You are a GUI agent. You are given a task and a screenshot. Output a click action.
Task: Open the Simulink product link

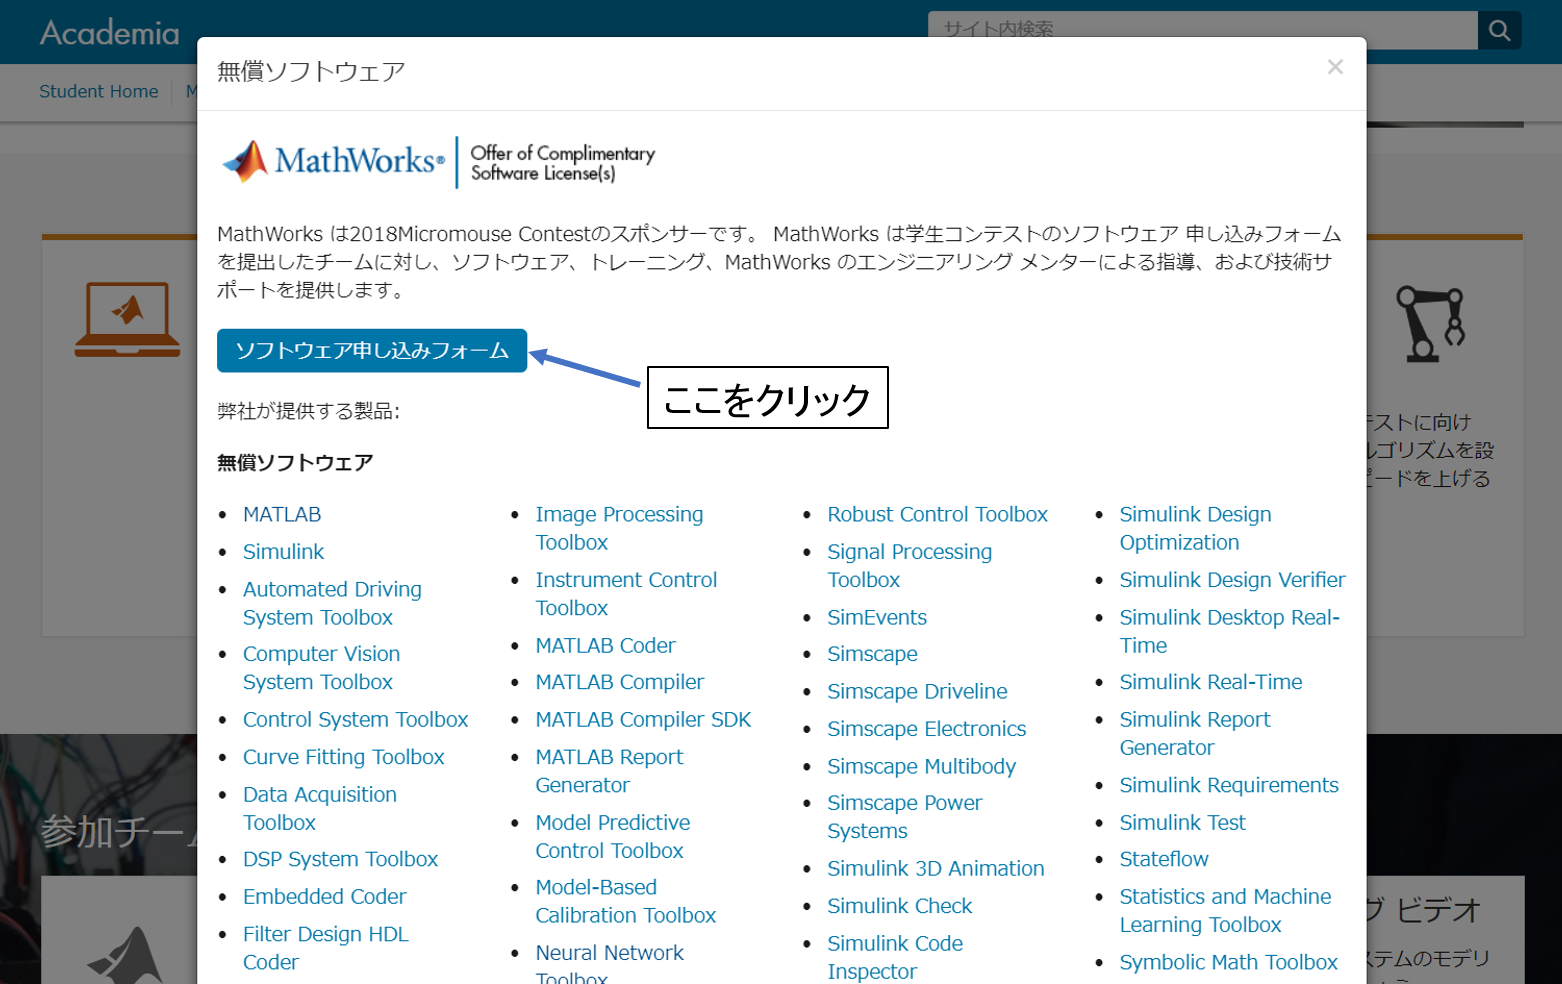click(x=284, y=552)
